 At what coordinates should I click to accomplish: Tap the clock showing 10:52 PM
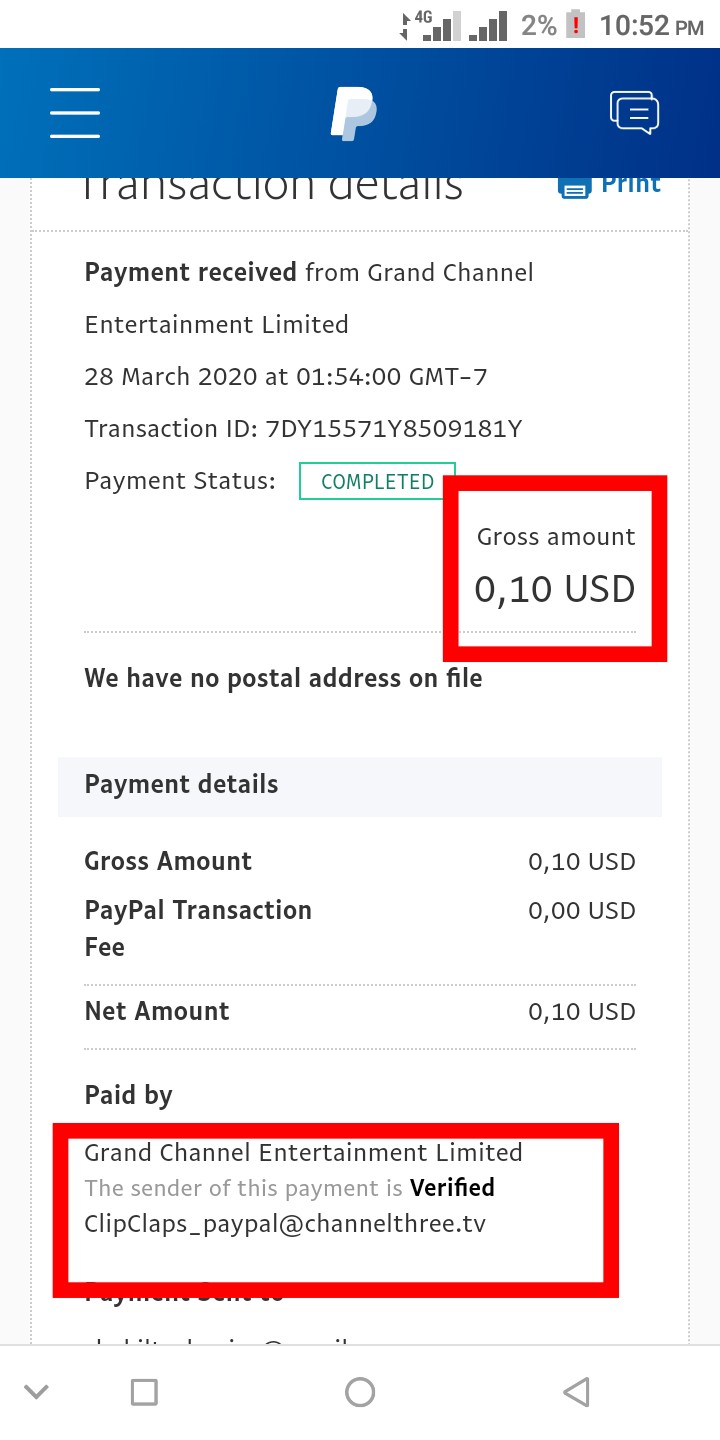tap(651, 25)
